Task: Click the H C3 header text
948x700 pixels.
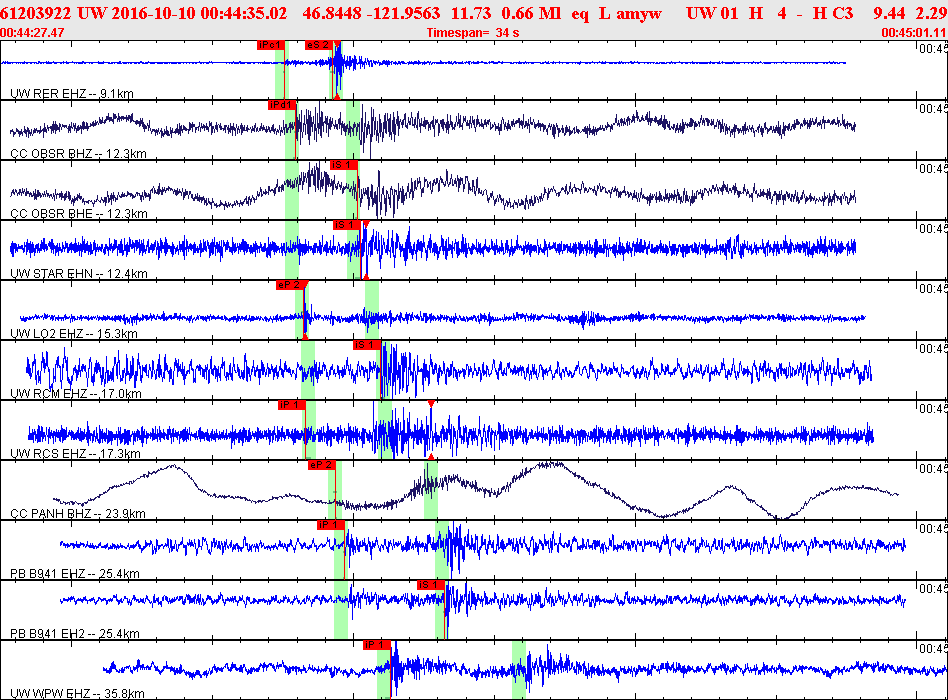Action: 833,13
